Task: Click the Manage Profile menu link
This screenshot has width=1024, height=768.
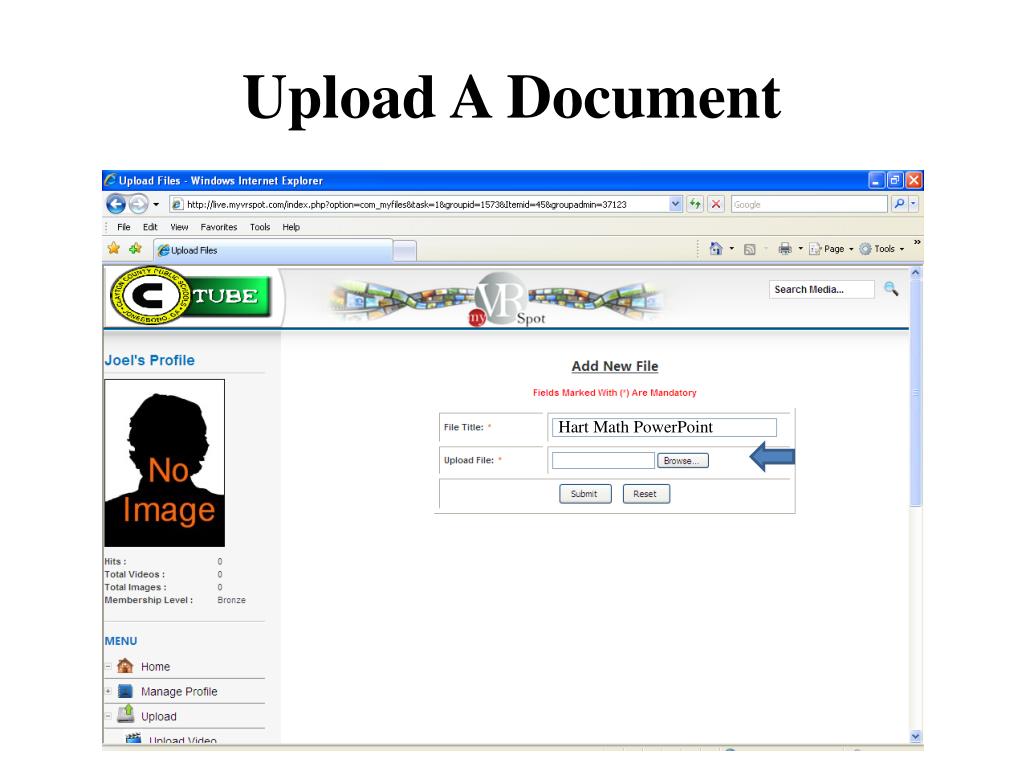Action: click(179, 692)
